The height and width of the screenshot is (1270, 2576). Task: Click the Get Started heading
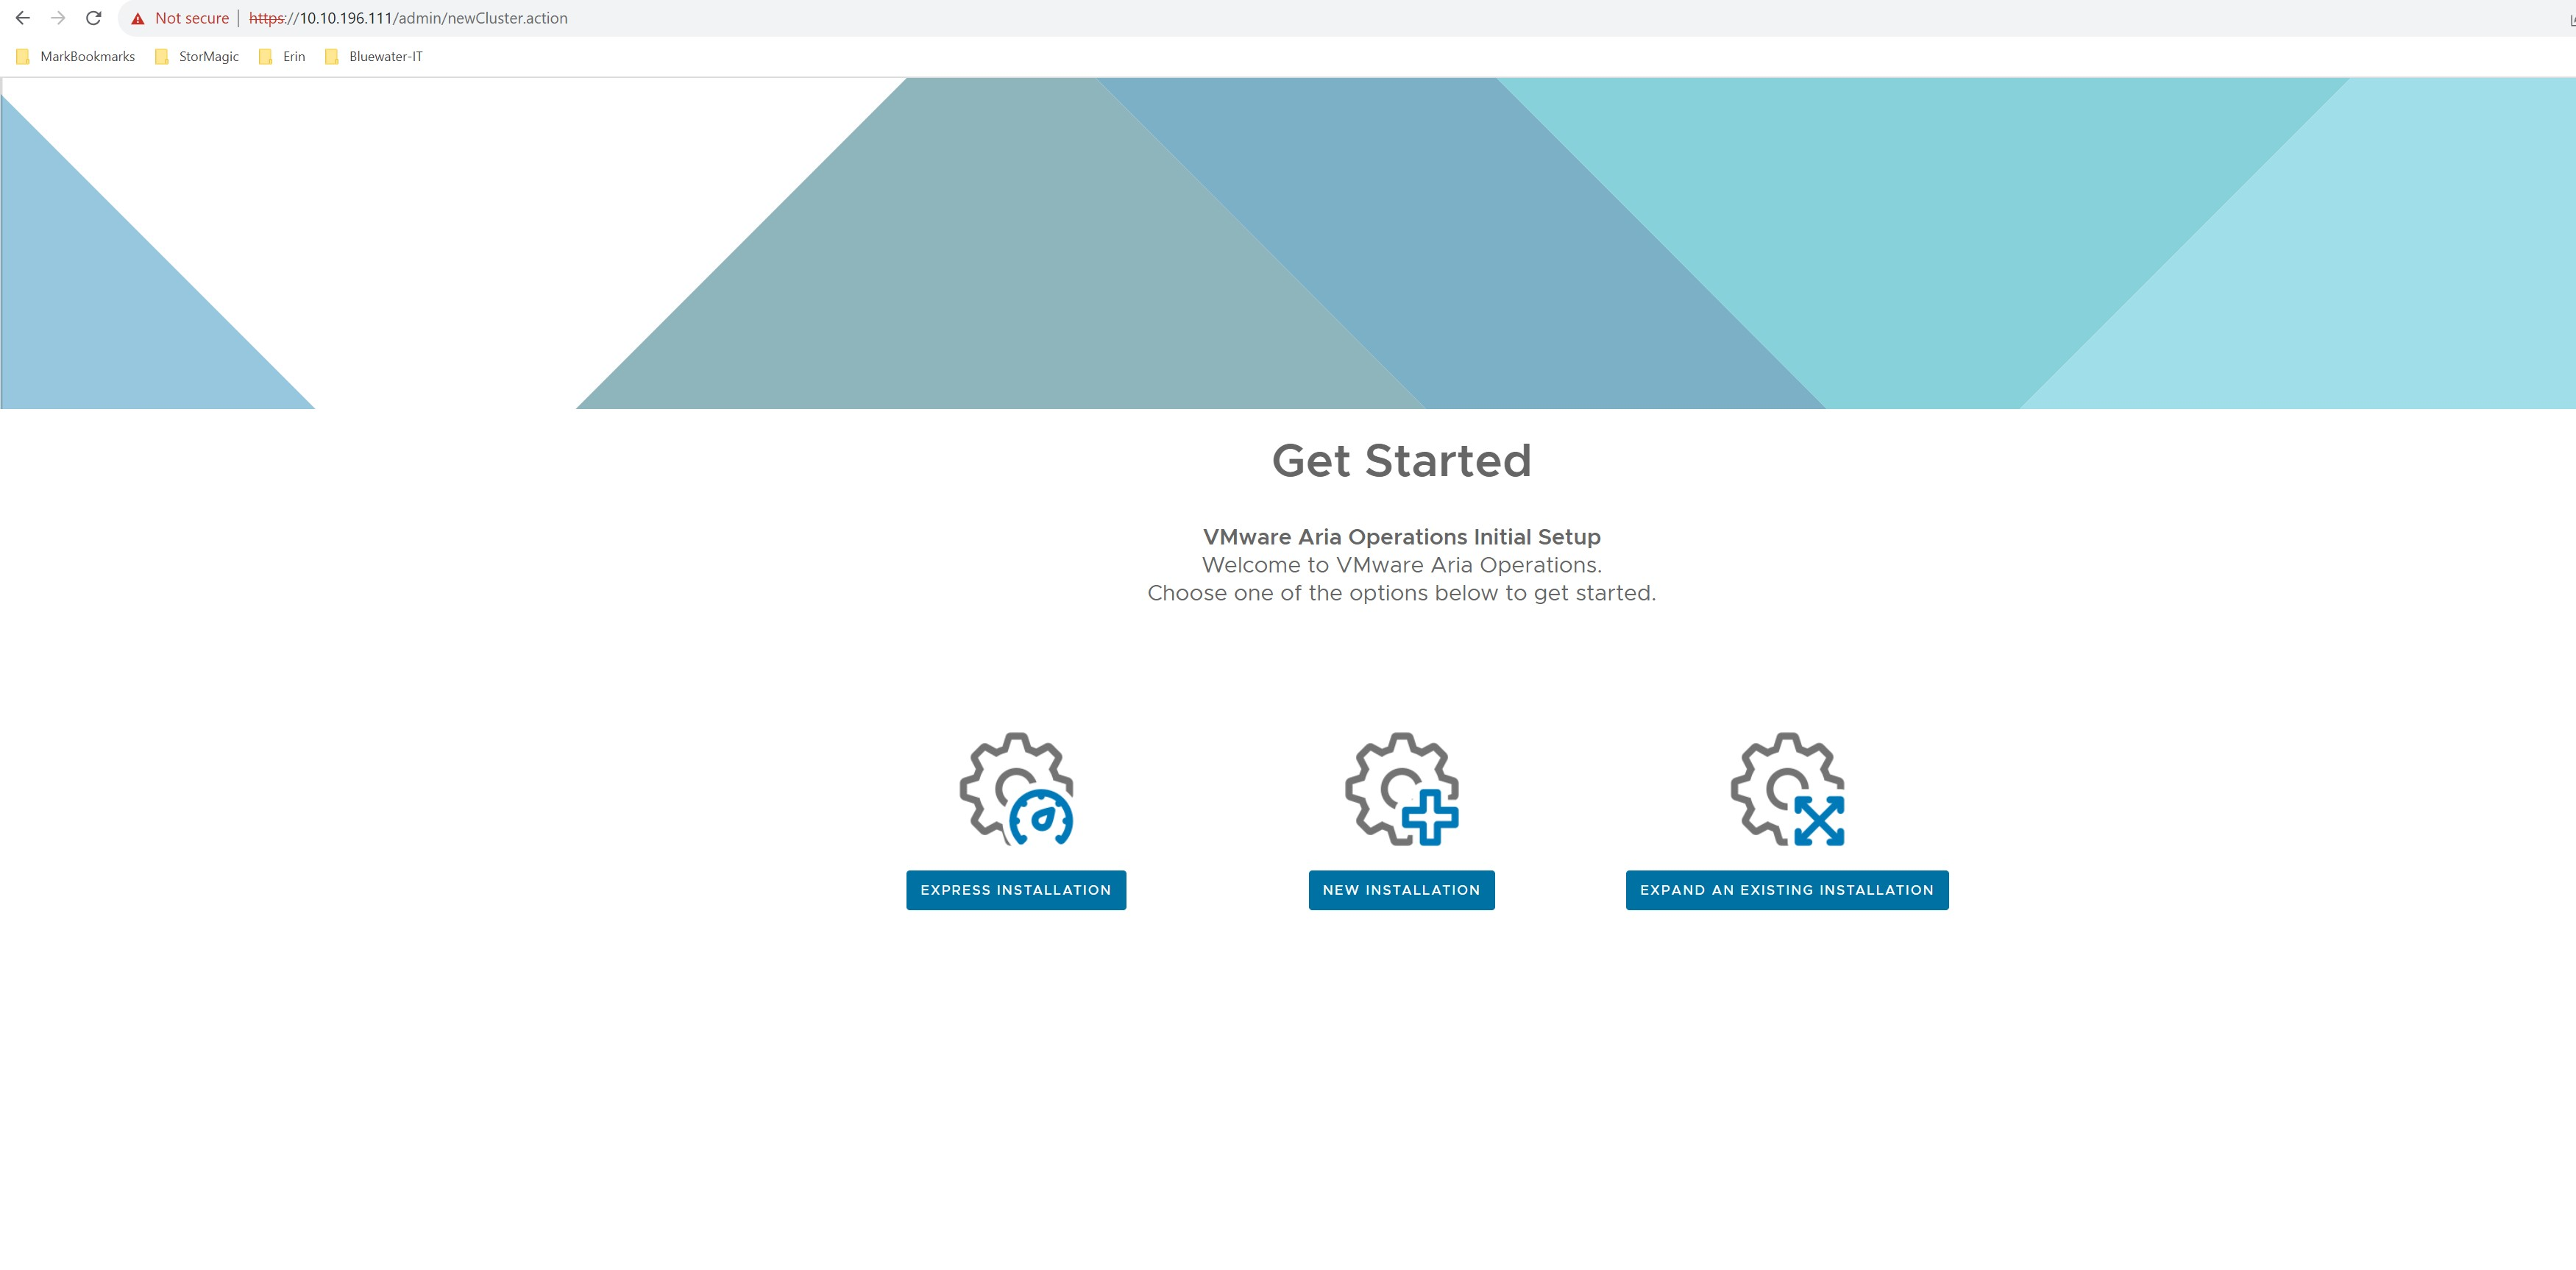[1402, 461]
